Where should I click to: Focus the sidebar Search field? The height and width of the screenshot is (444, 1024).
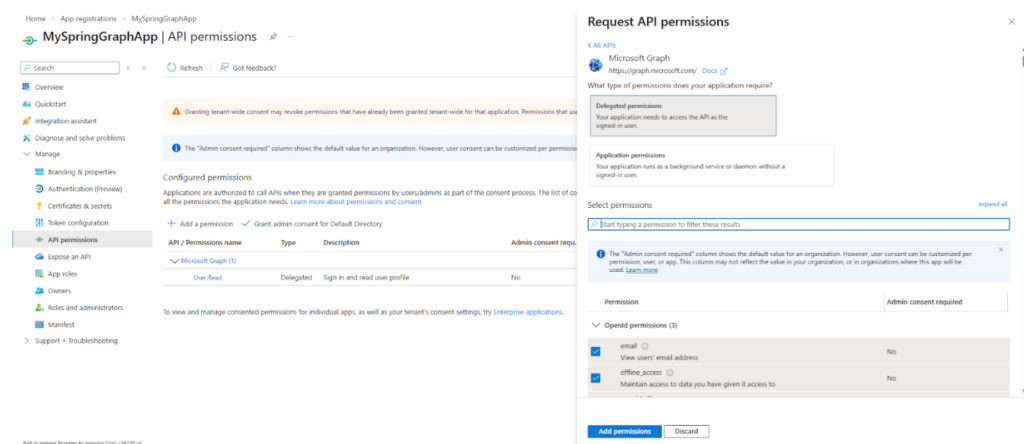pyautogui.click(x=70, y=68)
